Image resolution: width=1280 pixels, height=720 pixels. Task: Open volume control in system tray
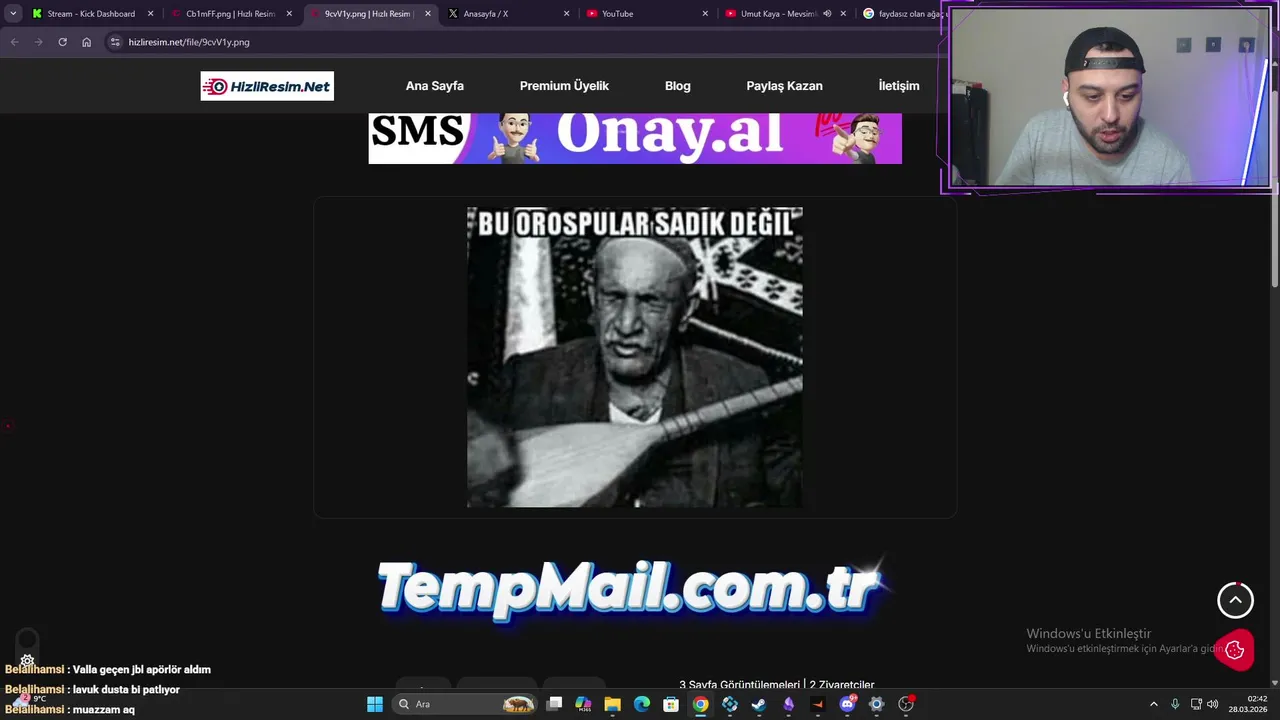1213,704
